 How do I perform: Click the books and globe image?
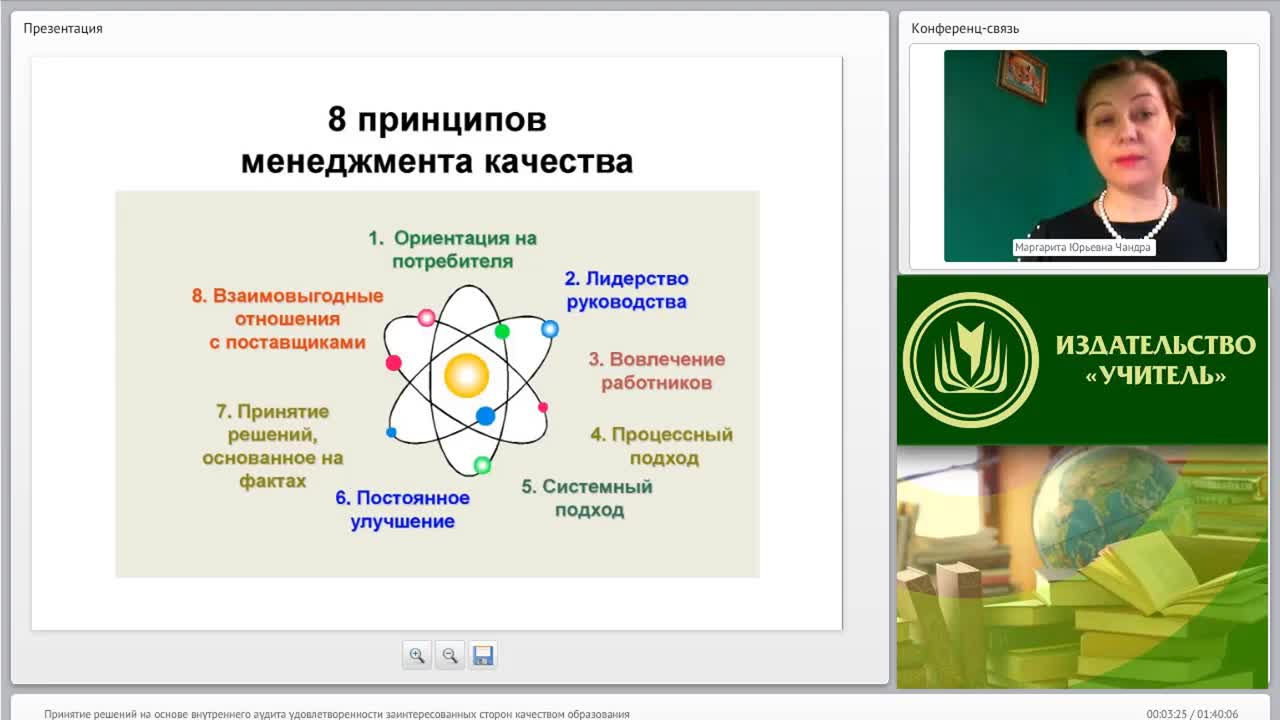tap(1082, 567)
